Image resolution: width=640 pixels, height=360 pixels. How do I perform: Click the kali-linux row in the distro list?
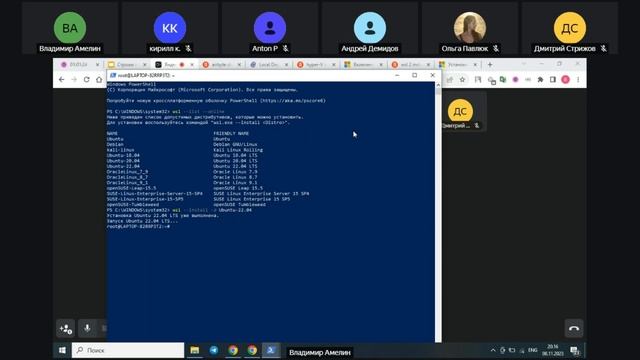[x=120, y=150]
